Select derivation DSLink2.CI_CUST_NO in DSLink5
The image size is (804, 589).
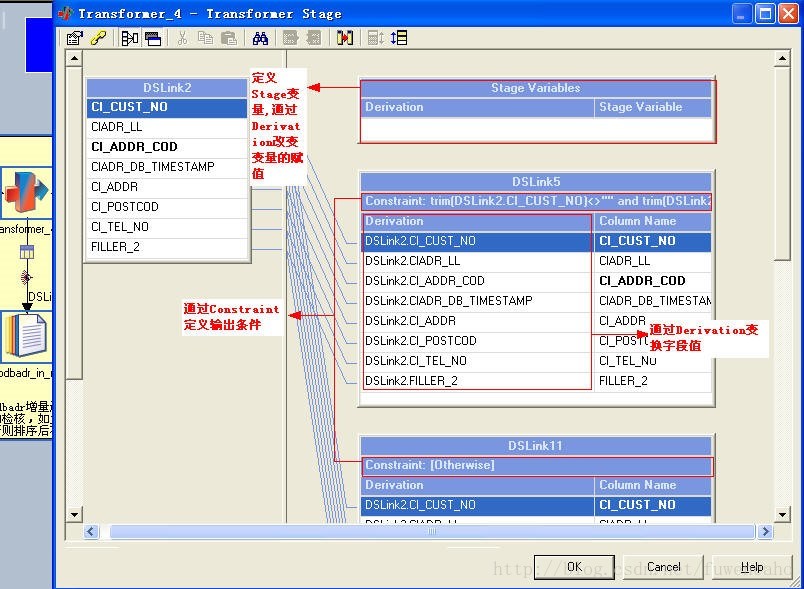pyautogui.click(x=477, y=241)
